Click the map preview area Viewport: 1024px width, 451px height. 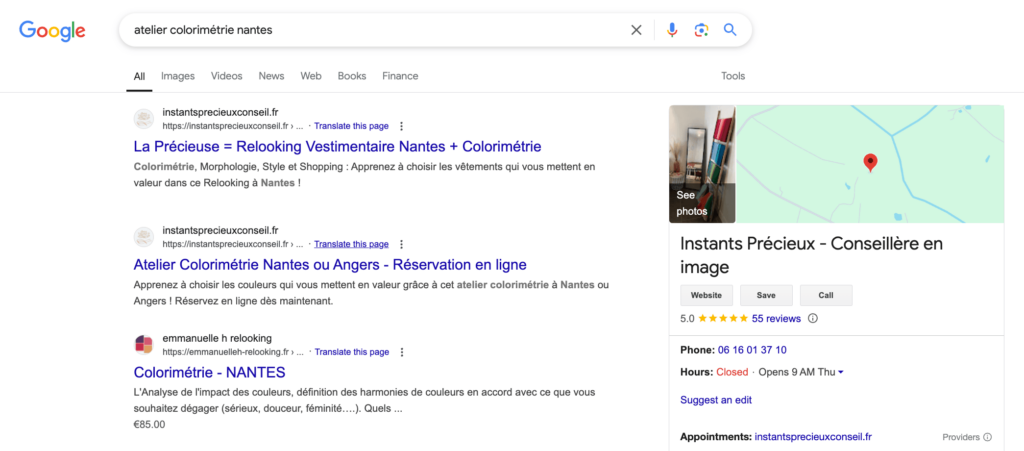(870, 164)
